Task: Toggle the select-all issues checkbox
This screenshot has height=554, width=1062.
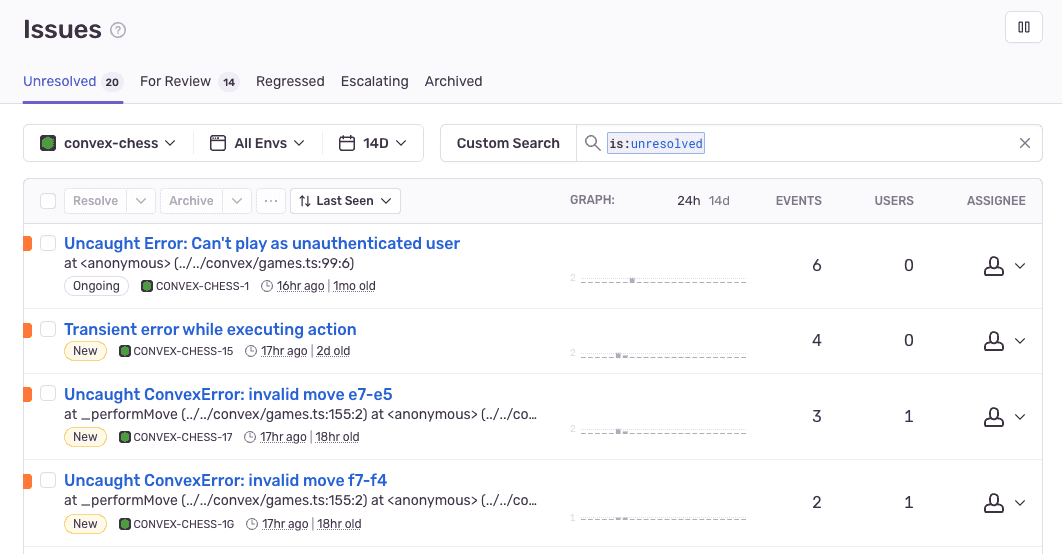Action: [48, 201]
